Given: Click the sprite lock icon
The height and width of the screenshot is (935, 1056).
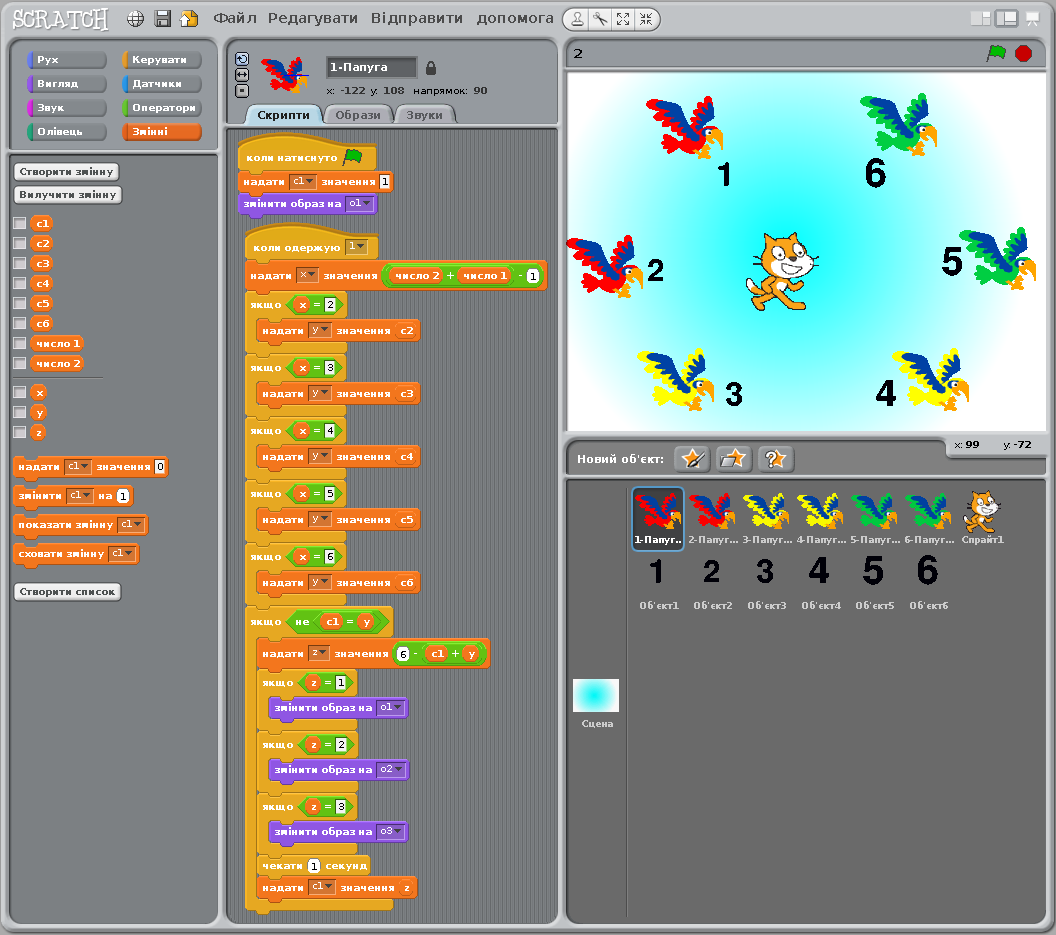Looking at the screenshot, I should [431, 67].
